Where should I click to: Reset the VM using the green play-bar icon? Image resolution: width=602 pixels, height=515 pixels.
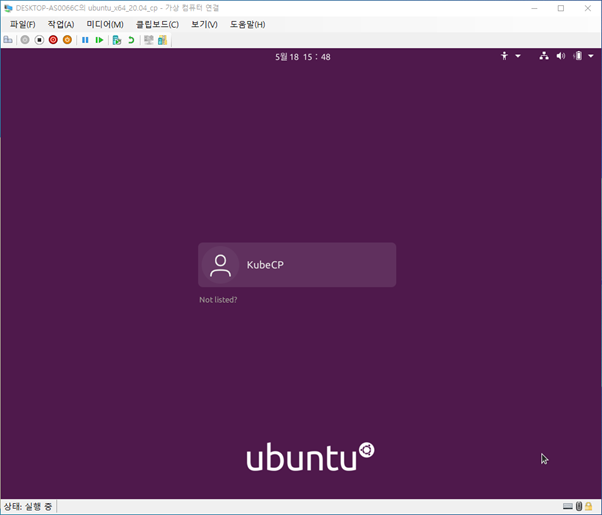[99, 40]
